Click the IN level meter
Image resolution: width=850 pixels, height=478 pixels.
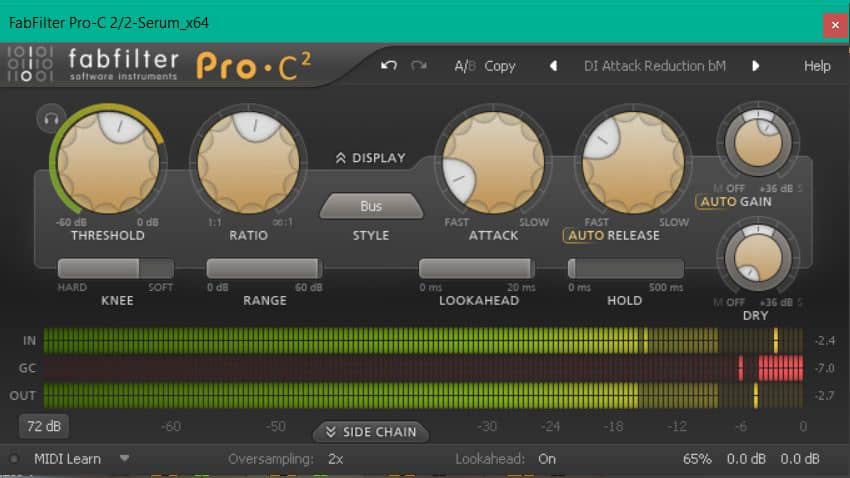tap(423, 341)
